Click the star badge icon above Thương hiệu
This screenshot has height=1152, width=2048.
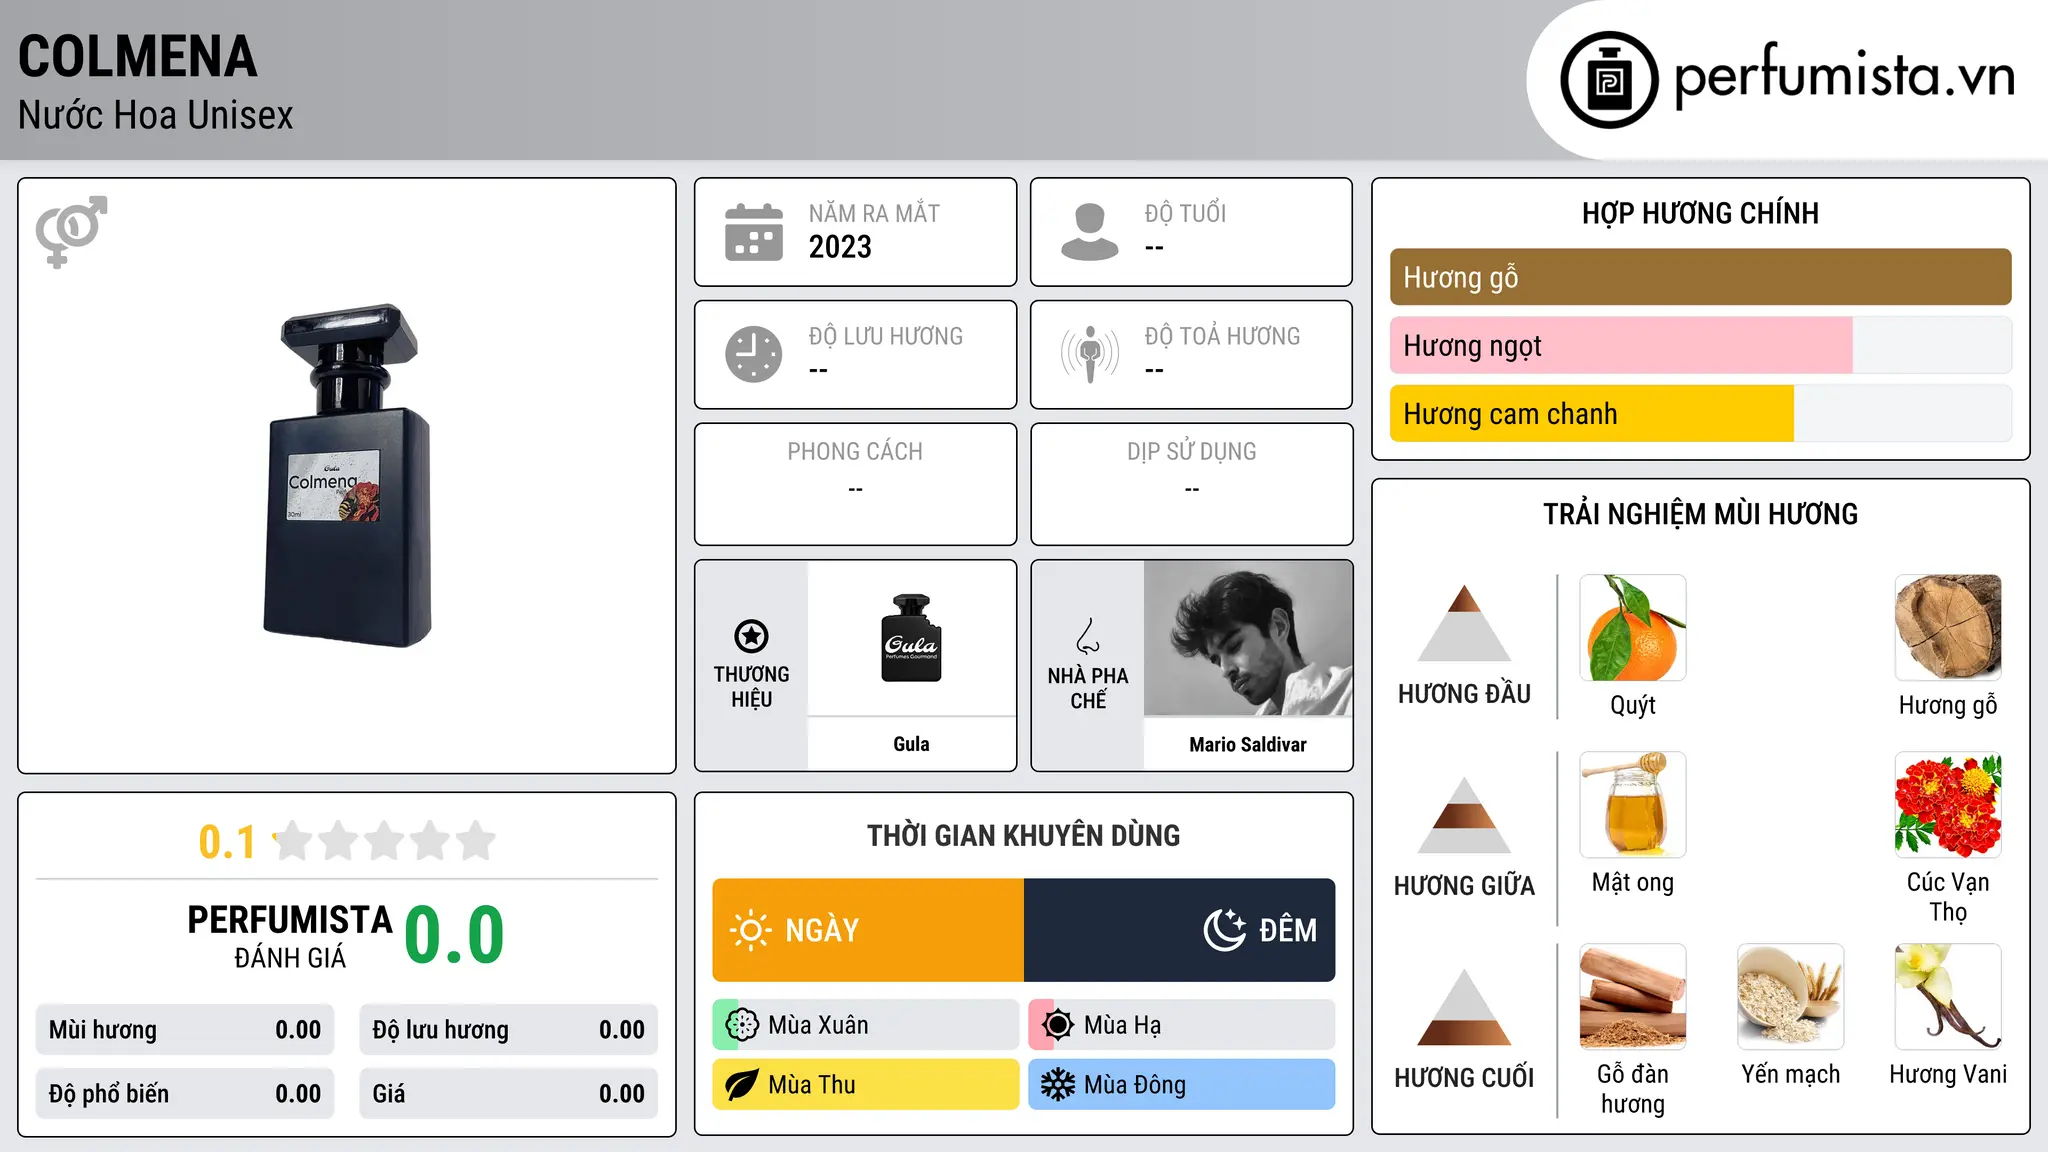coord(751,636)
